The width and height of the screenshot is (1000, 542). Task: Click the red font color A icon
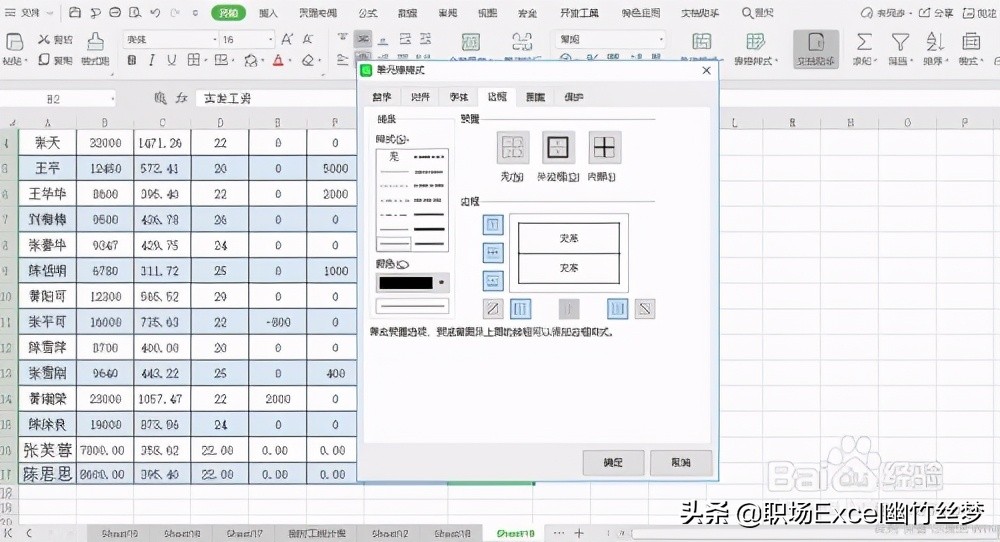[x=278, y=61]
